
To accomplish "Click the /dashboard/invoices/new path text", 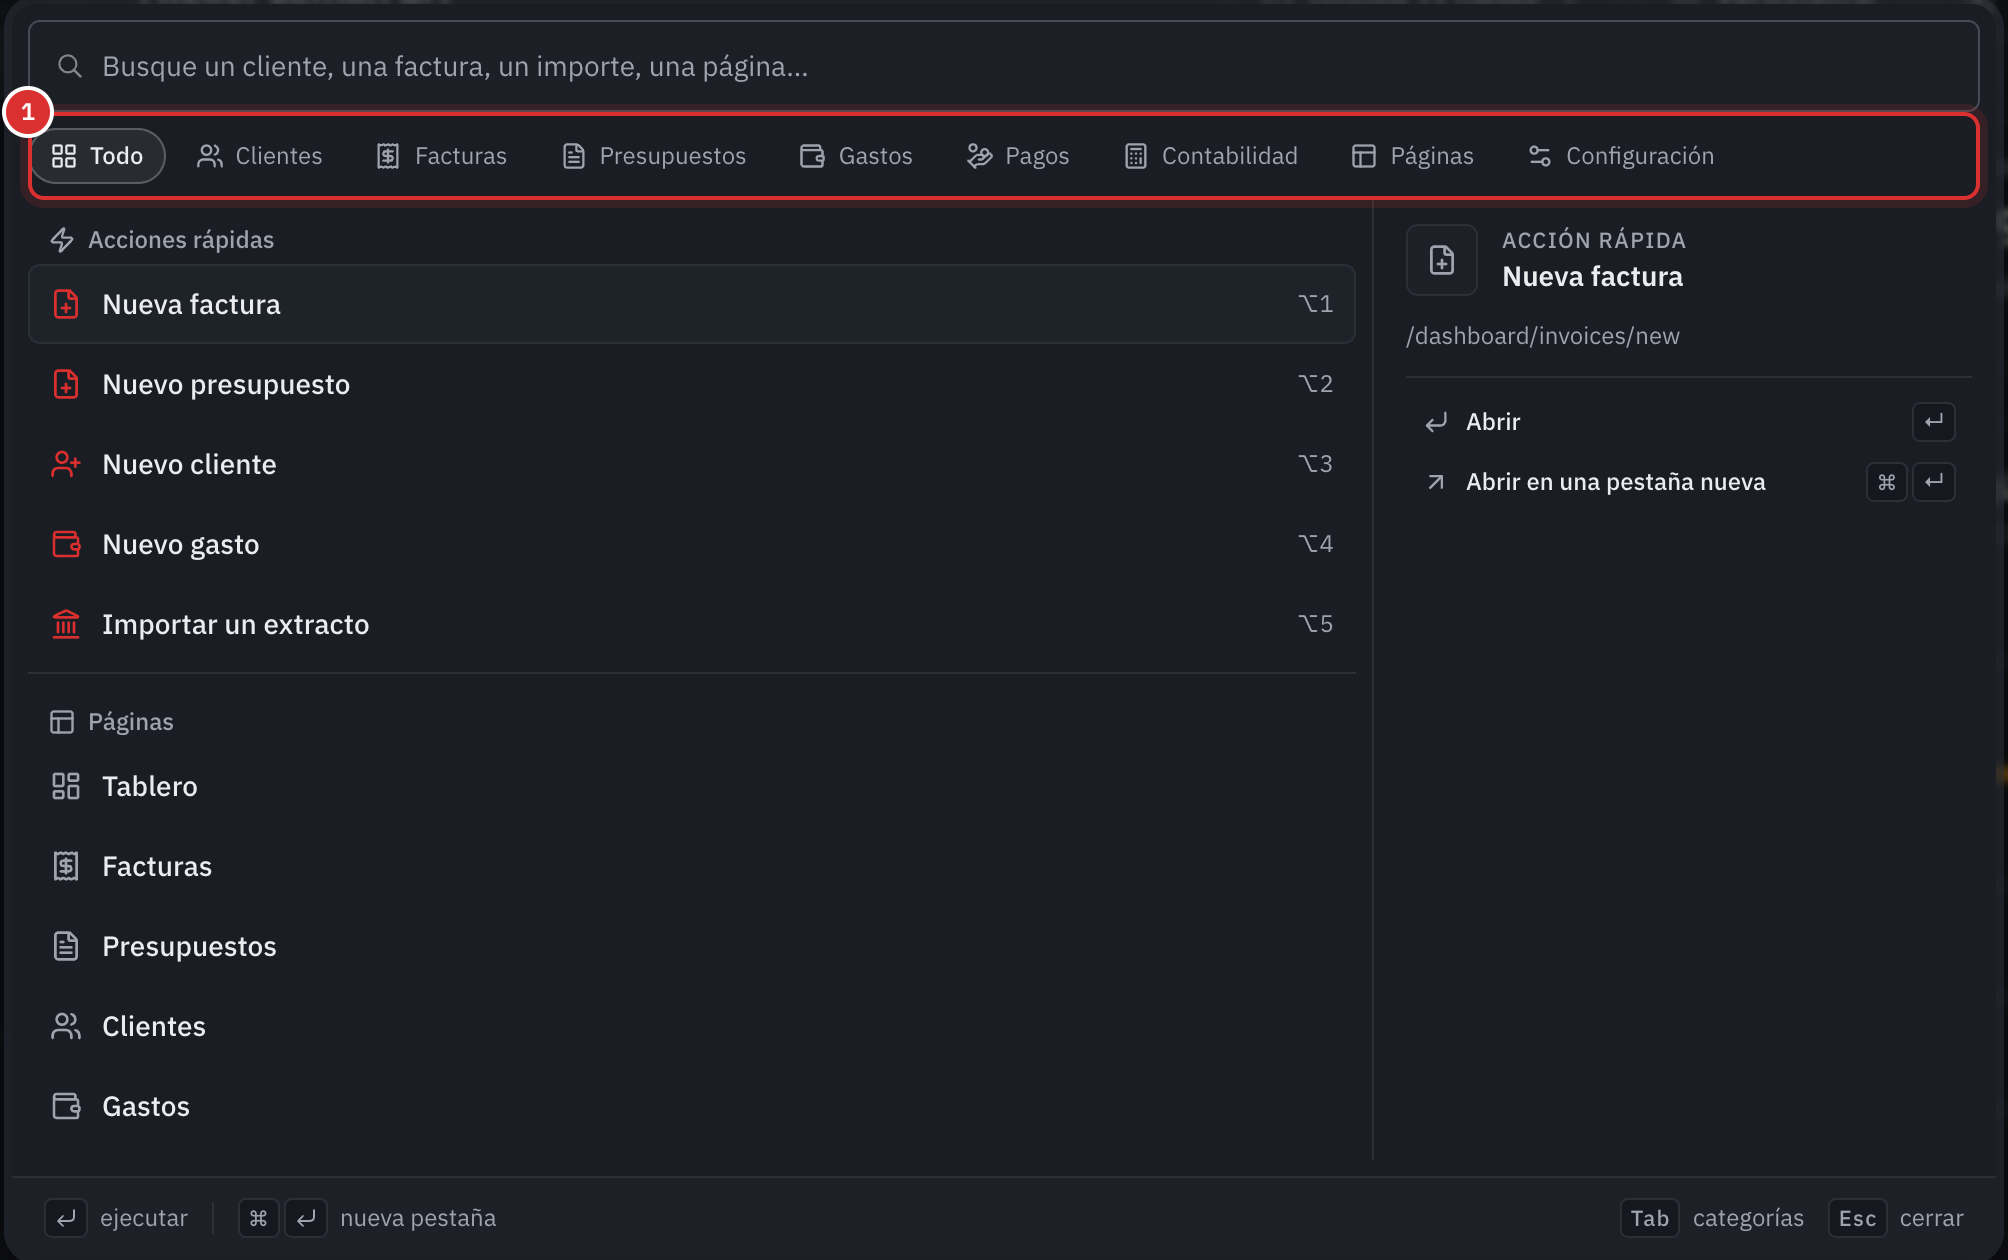I will point(1543,336).
